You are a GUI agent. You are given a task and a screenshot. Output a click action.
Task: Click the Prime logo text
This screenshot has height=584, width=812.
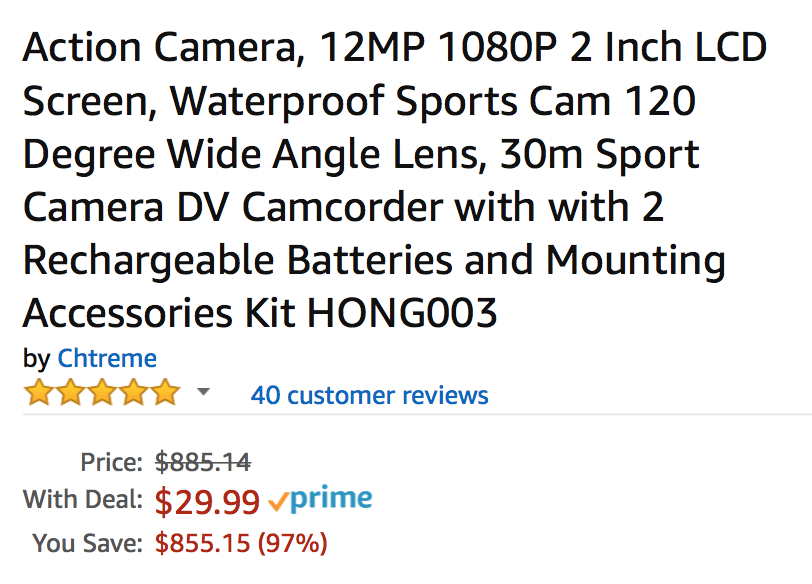(x=331, y=499)
